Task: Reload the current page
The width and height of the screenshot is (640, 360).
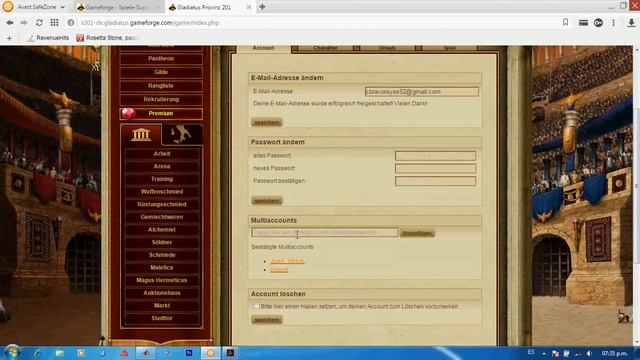Action: pos(39,23)
